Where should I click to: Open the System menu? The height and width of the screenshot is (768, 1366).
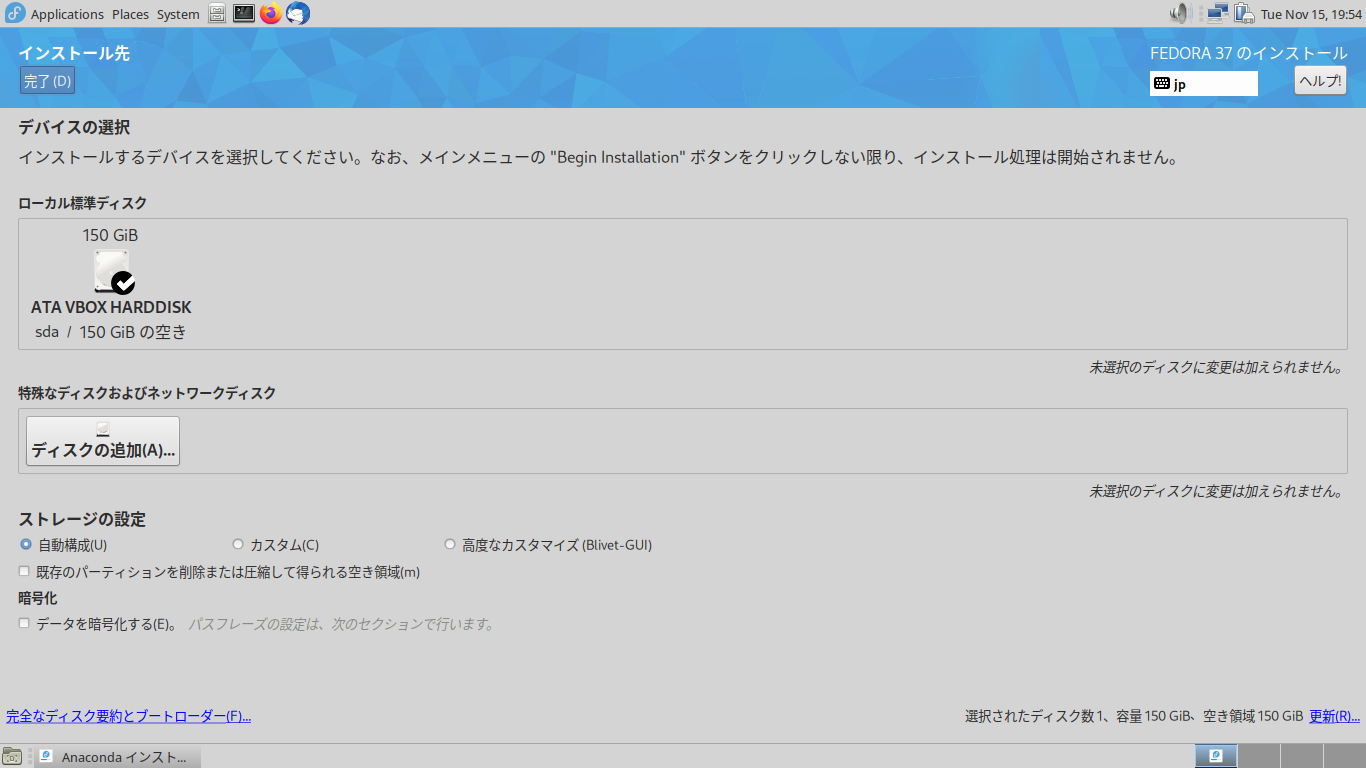(178, 14)
